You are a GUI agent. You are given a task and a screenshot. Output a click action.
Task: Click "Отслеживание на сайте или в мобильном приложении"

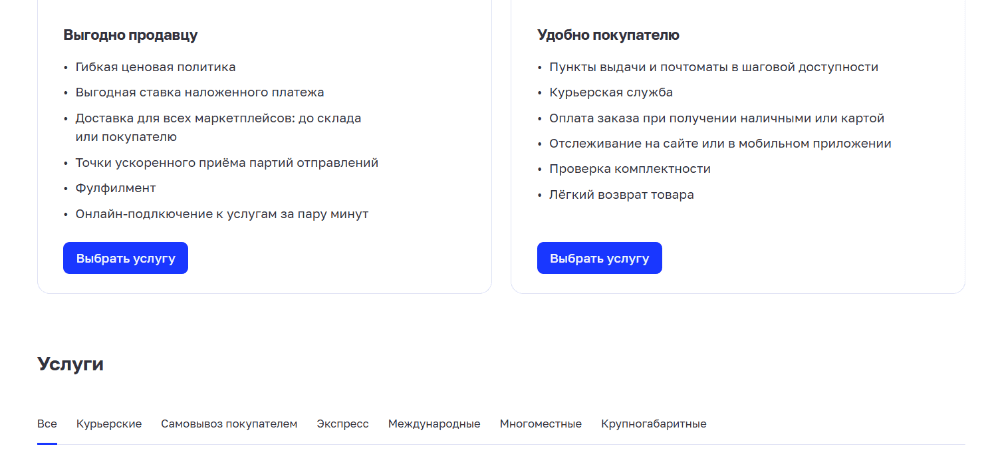coord(720,144)
